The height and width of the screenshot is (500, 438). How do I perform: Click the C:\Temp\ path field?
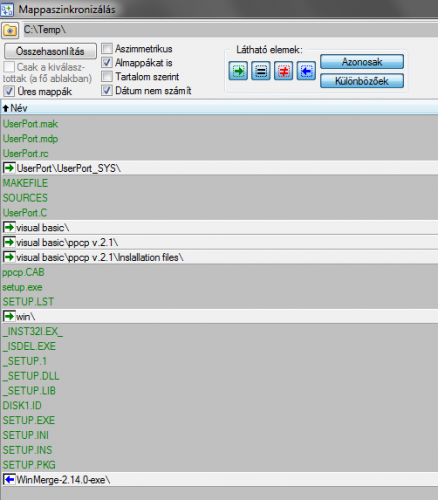230,30
